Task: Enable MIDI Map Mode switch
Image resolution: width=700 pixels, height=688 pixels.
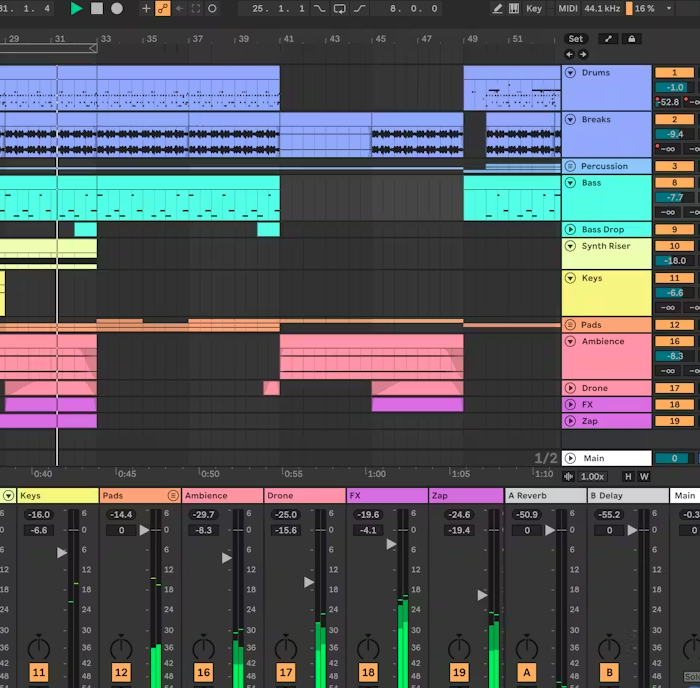Action: (x=568, y=8)
